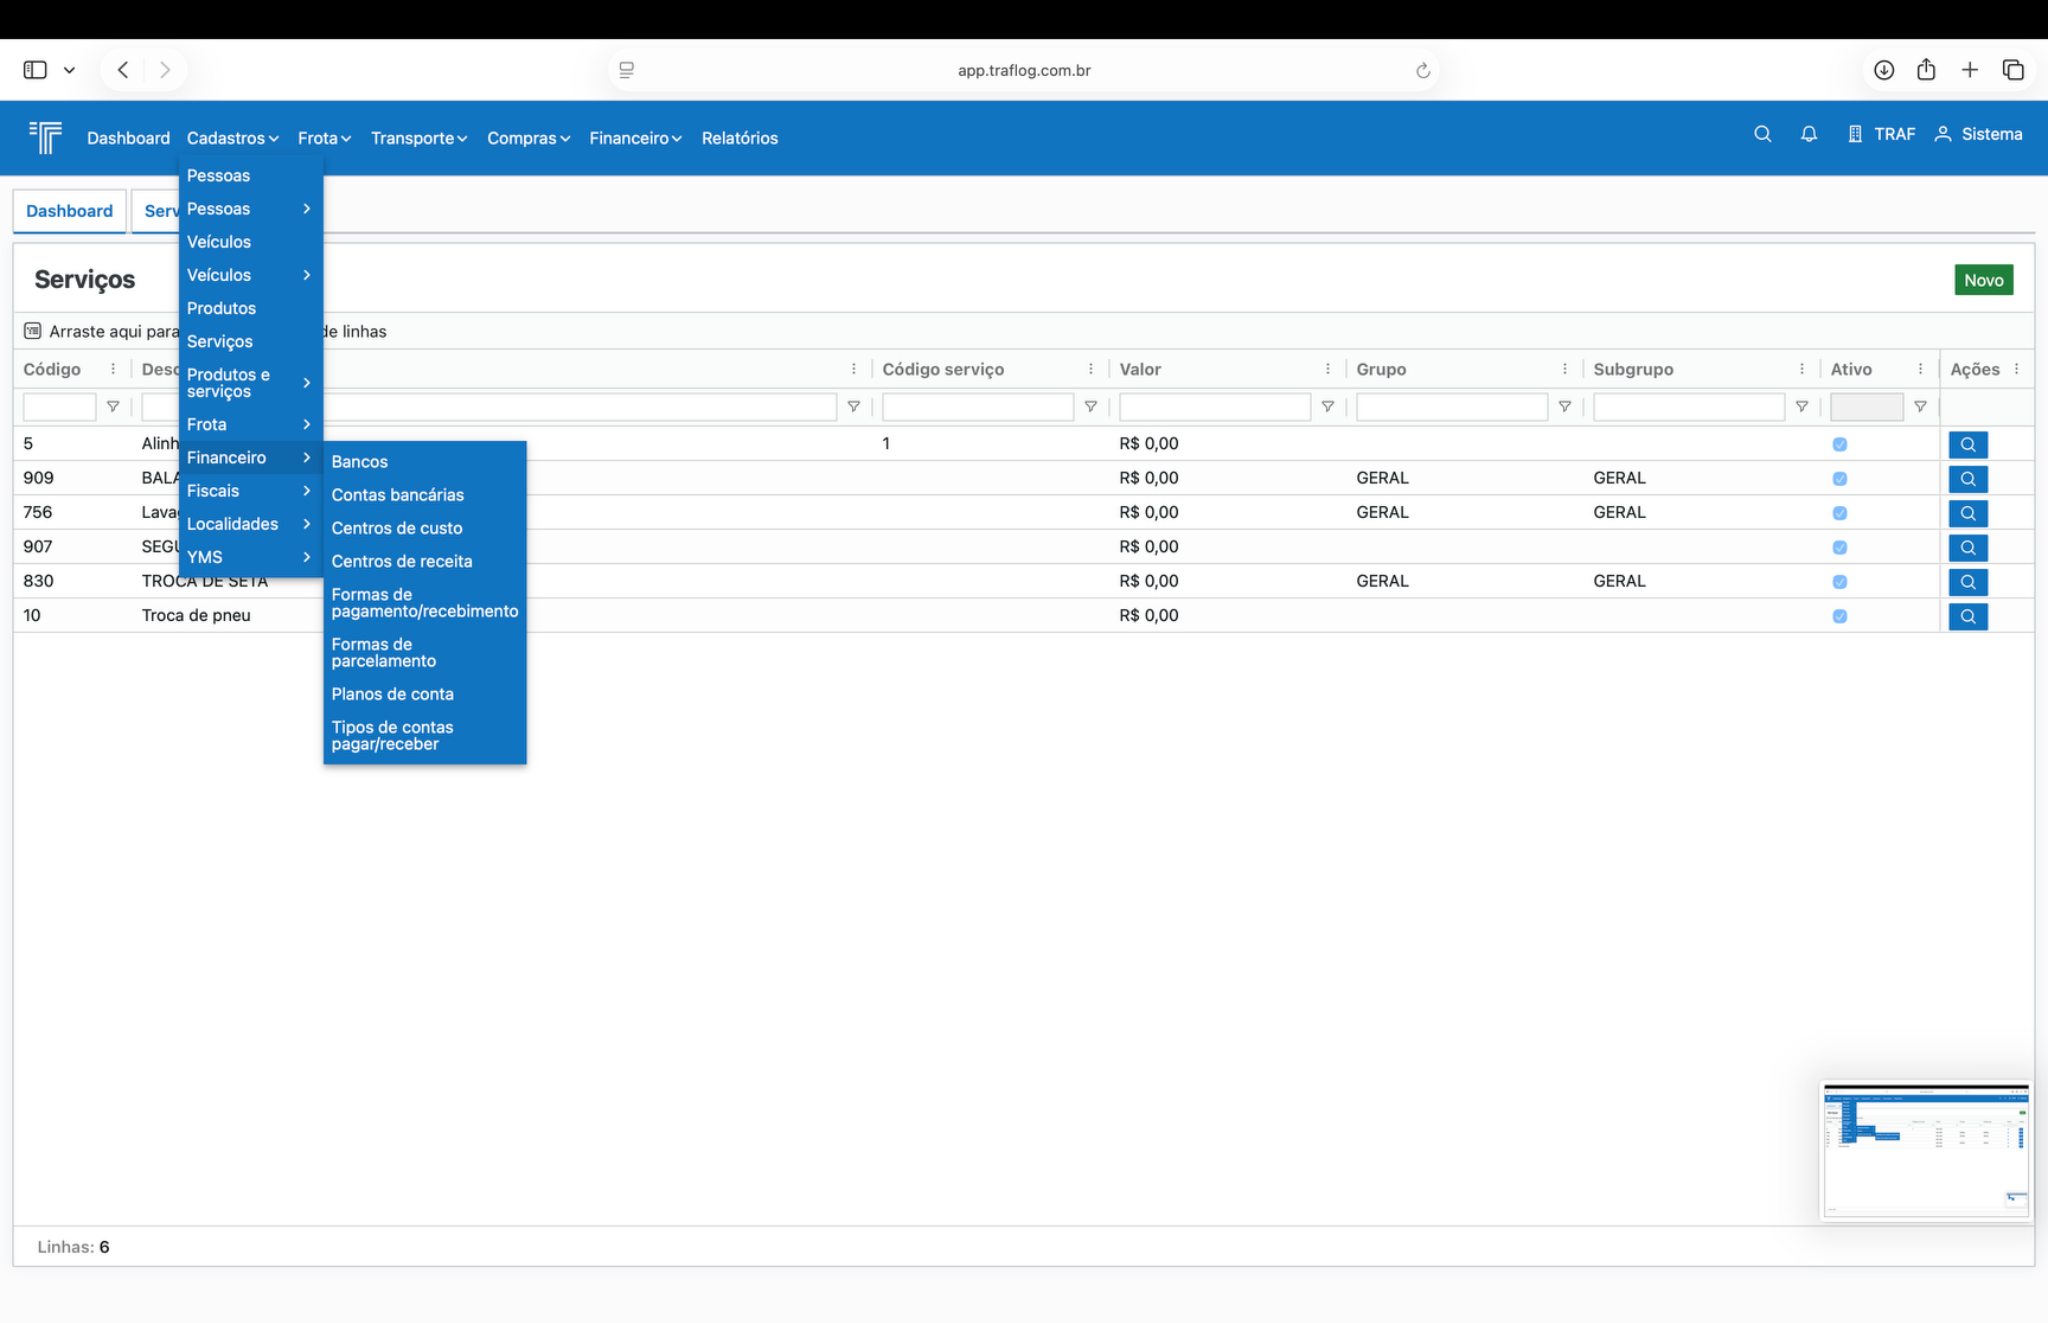Open Safari downloads icon
The height and width of the screenshot is (1323, 2048).
coord(1883,70)
